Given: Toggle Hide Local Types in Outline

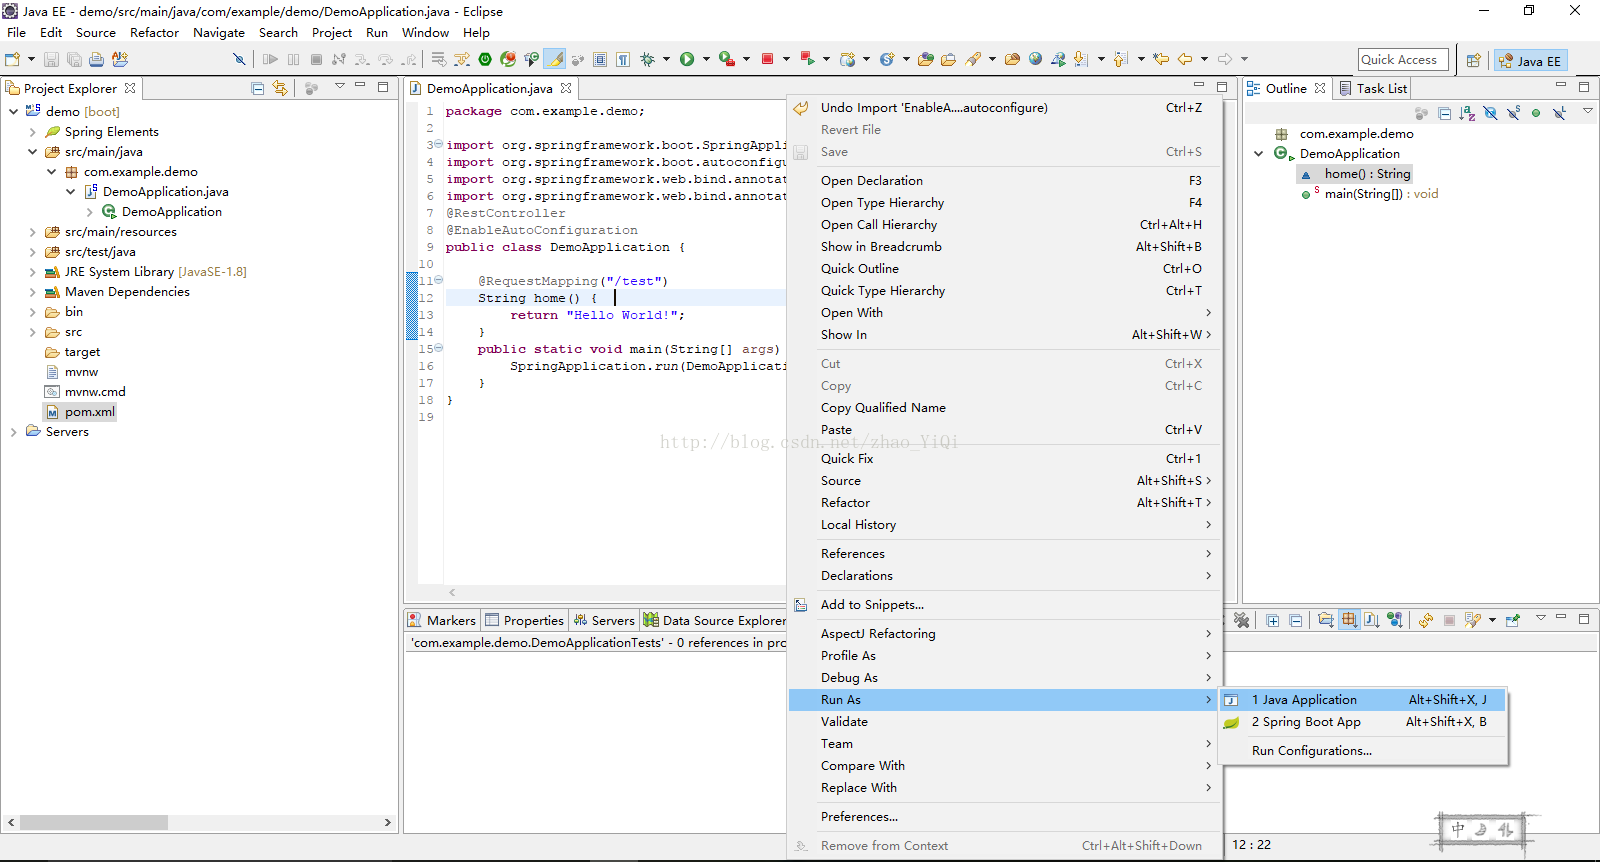Looking at the screenshot, I should pyautogui.click(x=1559, y=113).
